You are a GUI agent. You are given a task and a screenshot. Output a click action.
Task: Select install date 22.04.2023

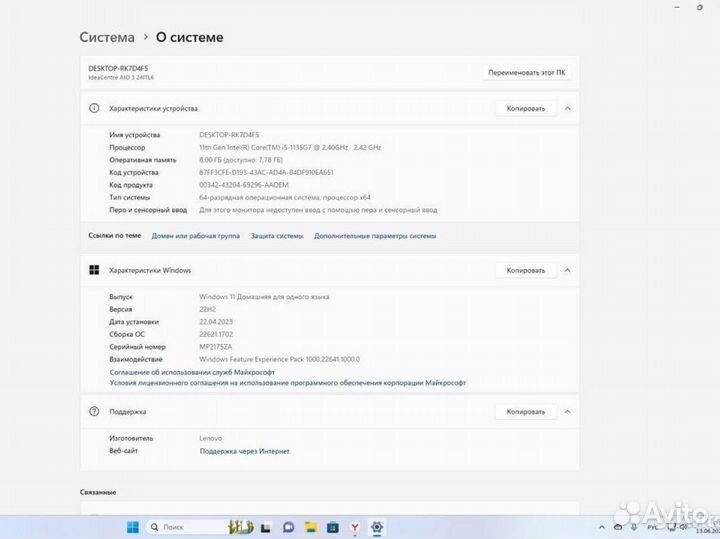pyautogui.click(x=216, y=322)
